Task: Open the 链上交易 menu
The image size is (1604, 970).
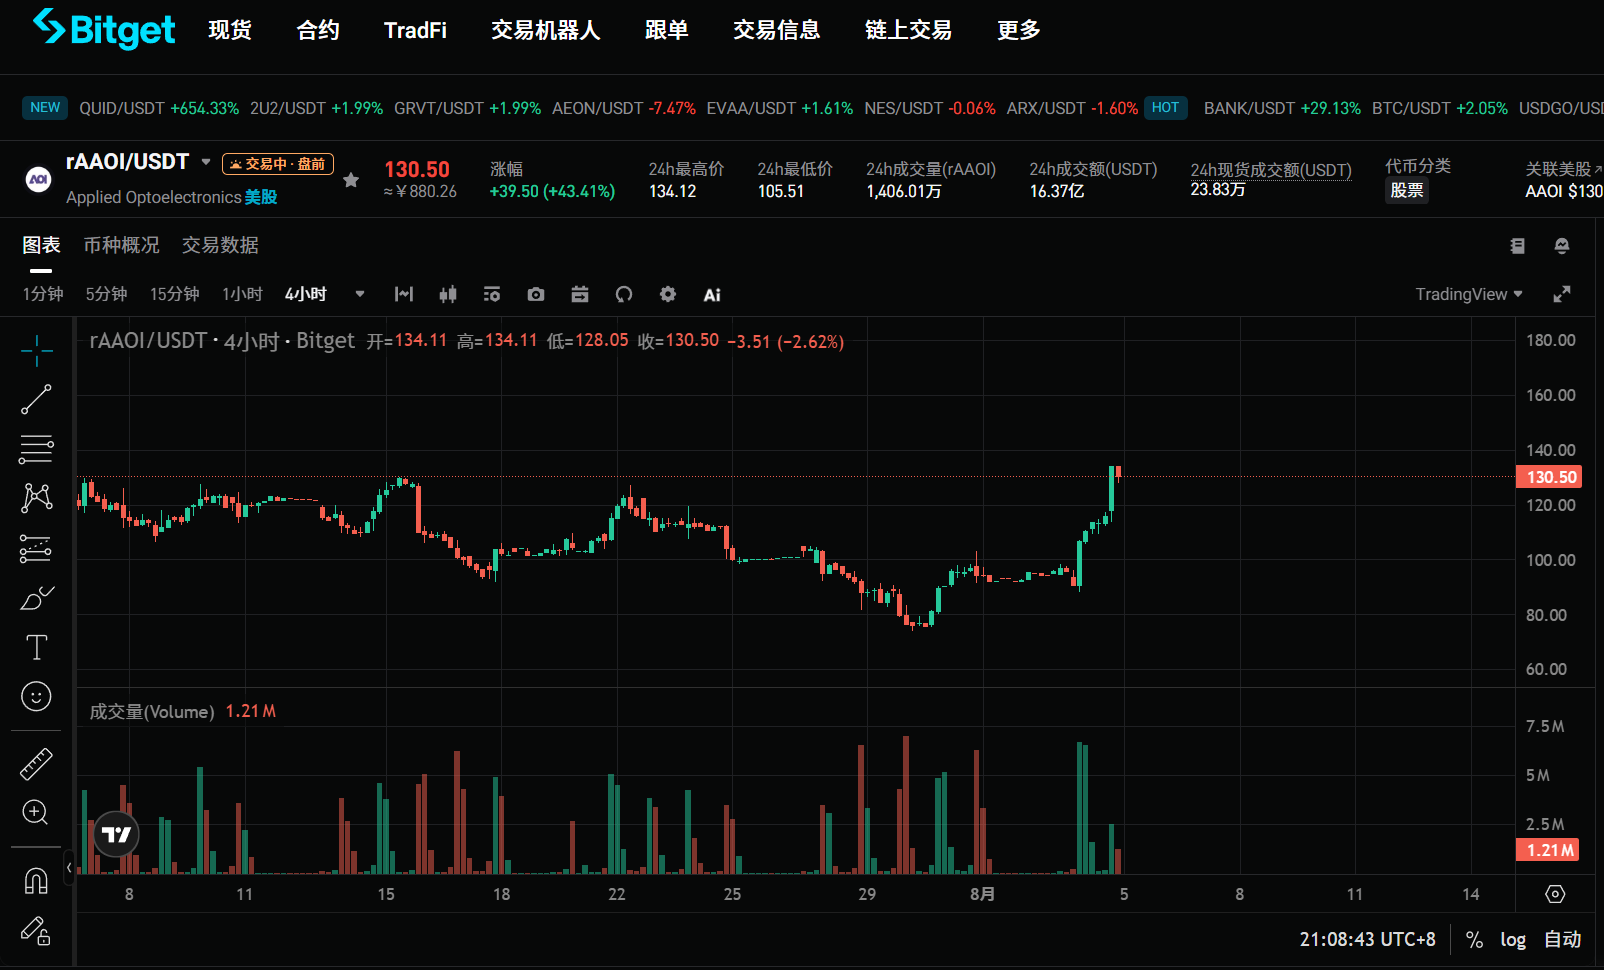Action: tap(909, 30)
